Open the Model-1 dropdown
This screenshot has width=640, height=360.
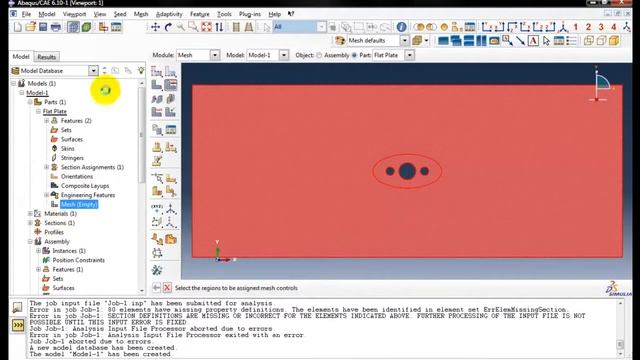(284, 55)
